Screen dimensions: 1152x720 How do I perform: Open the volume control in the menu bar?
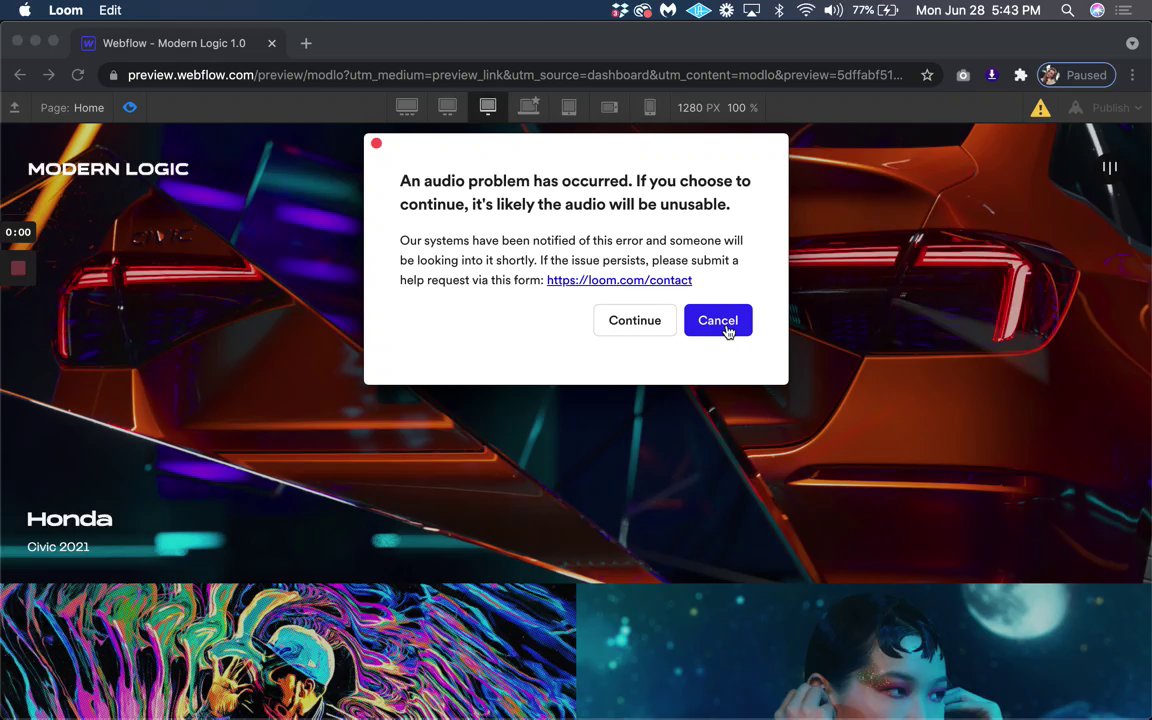[x=833, y=10]
